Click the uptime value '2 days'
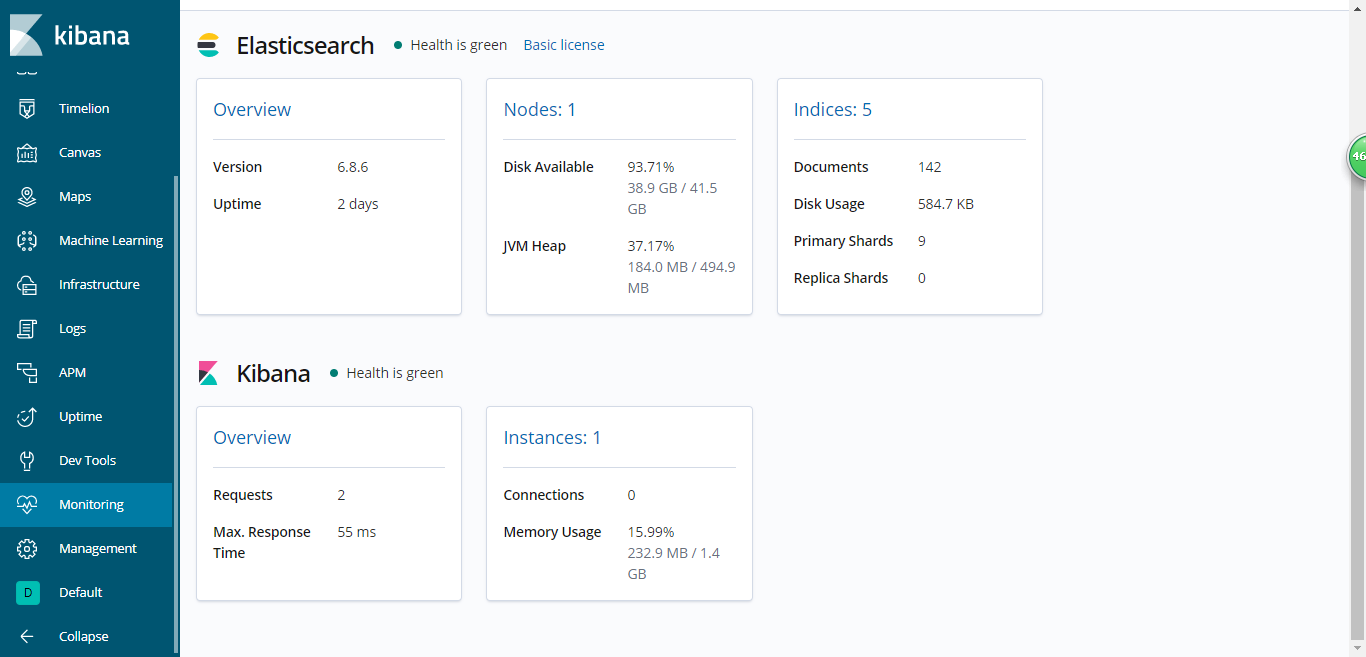Viewport: 1366px width, 657px height. (x=358, y=204)
